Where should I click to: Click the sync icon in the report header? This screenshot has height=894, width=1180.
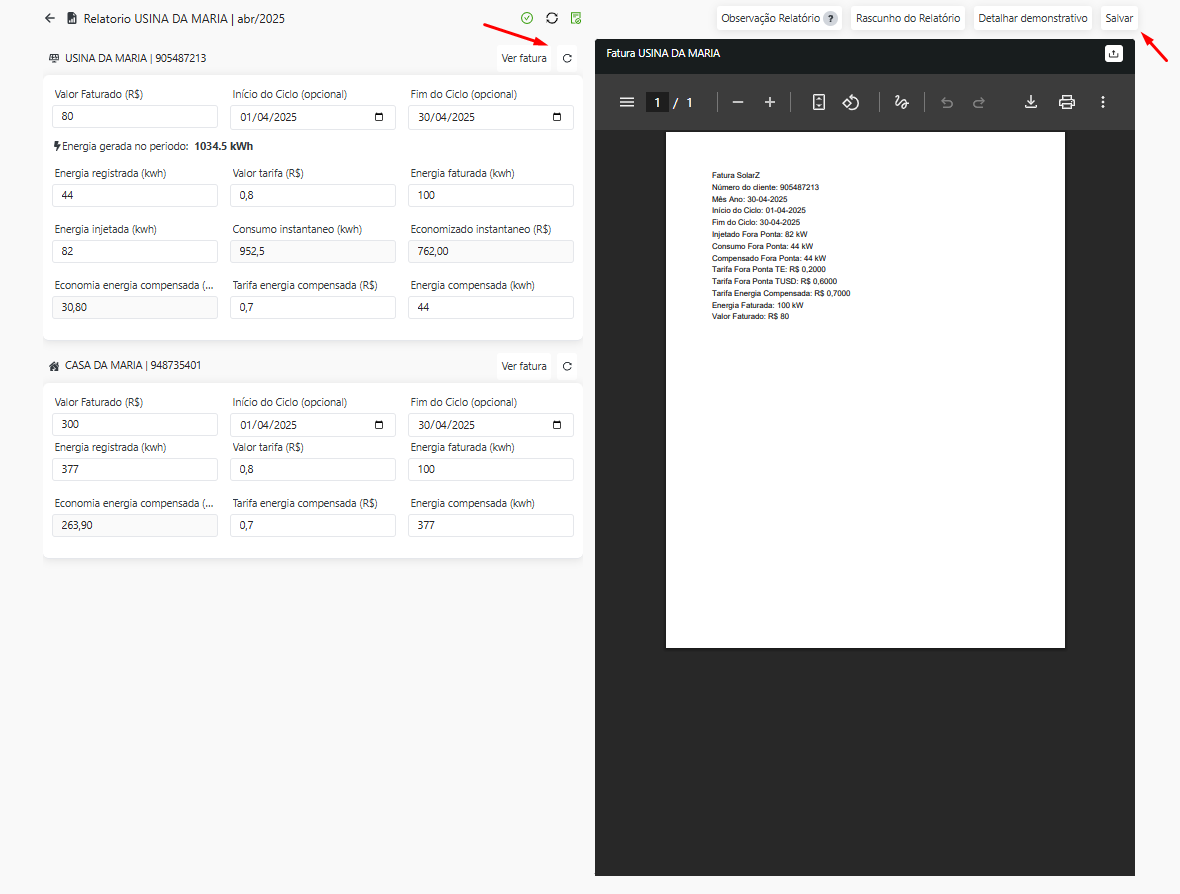(552, 18)
